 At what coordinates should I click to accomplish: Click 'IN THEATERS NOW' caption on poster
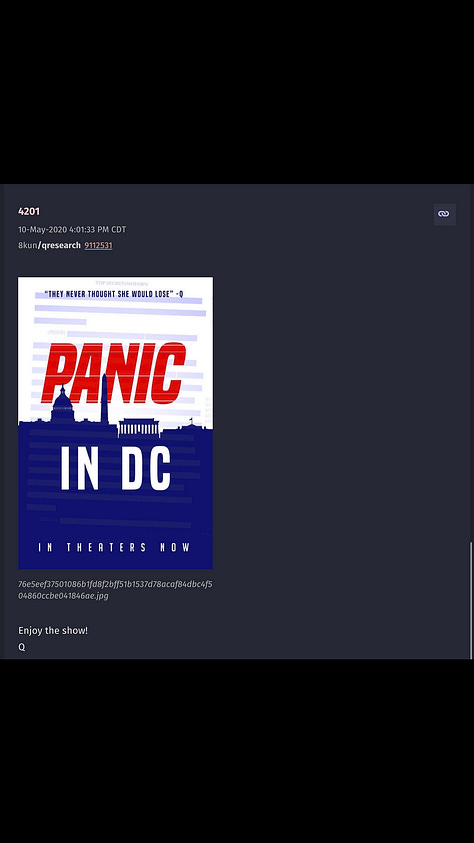point(114,548)
